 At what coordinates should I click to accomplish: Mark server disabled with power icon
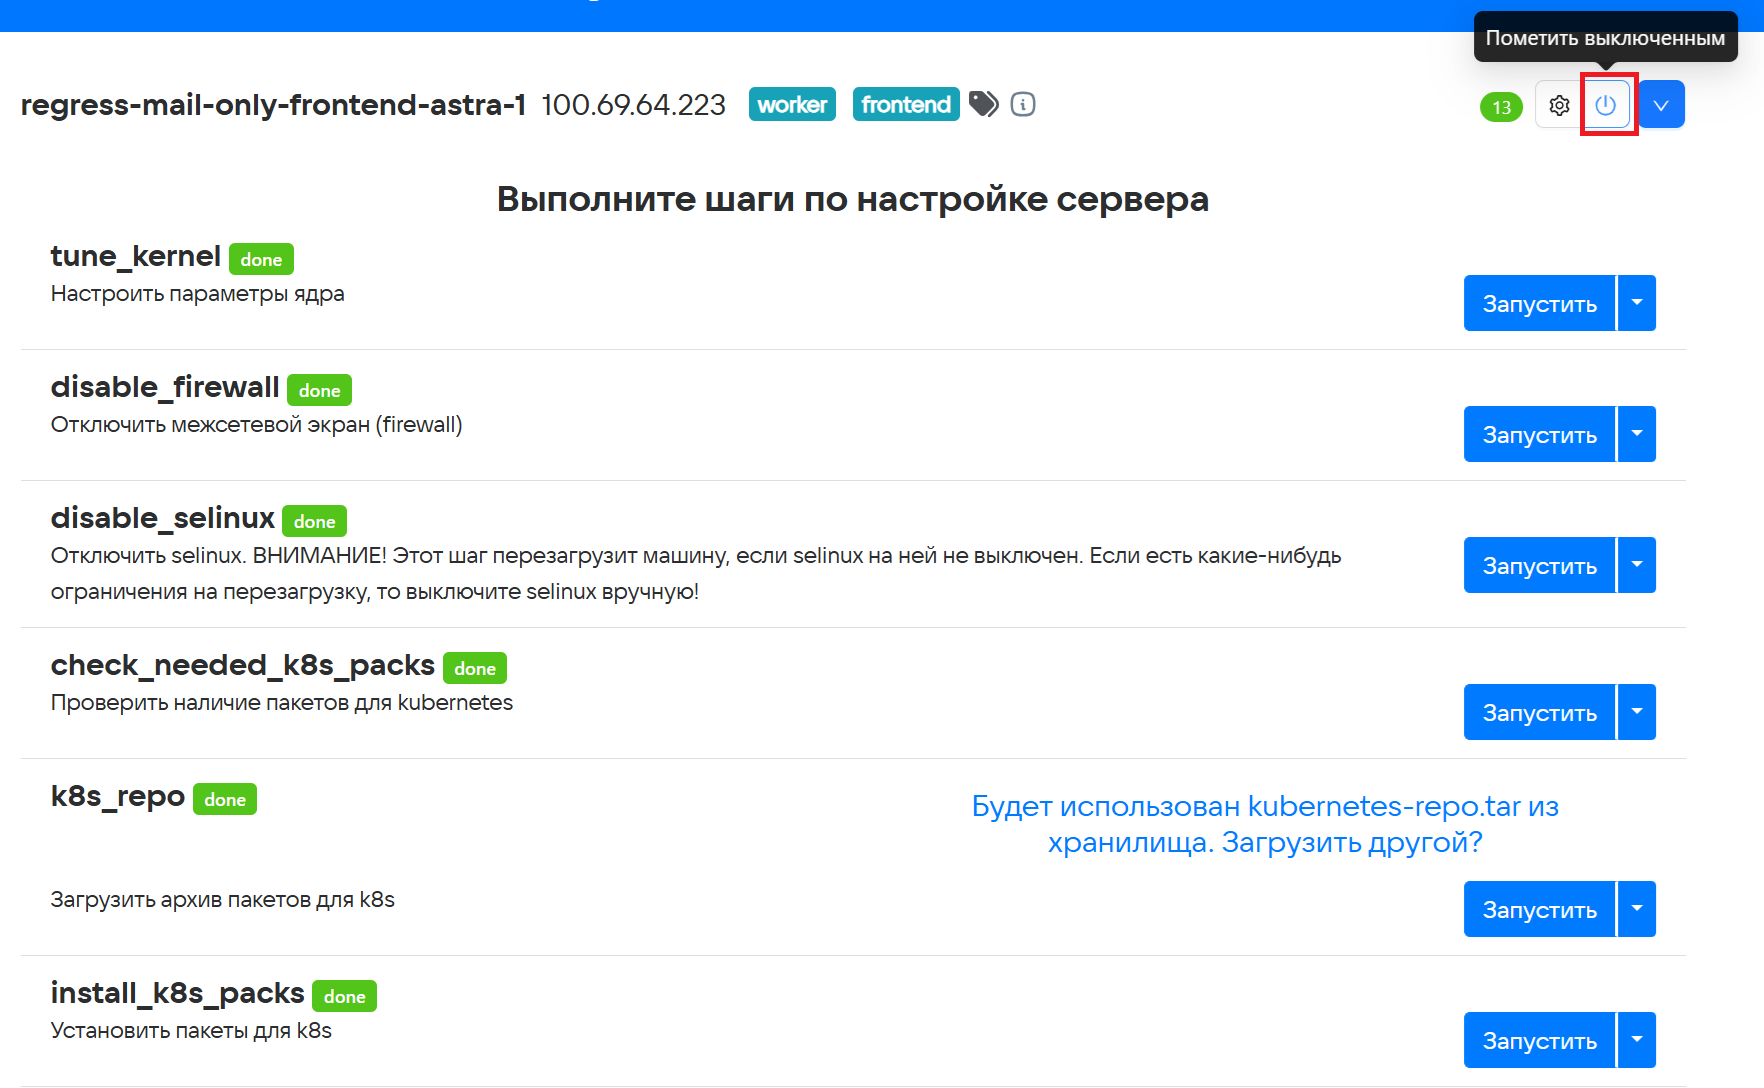click(1606, 105)
